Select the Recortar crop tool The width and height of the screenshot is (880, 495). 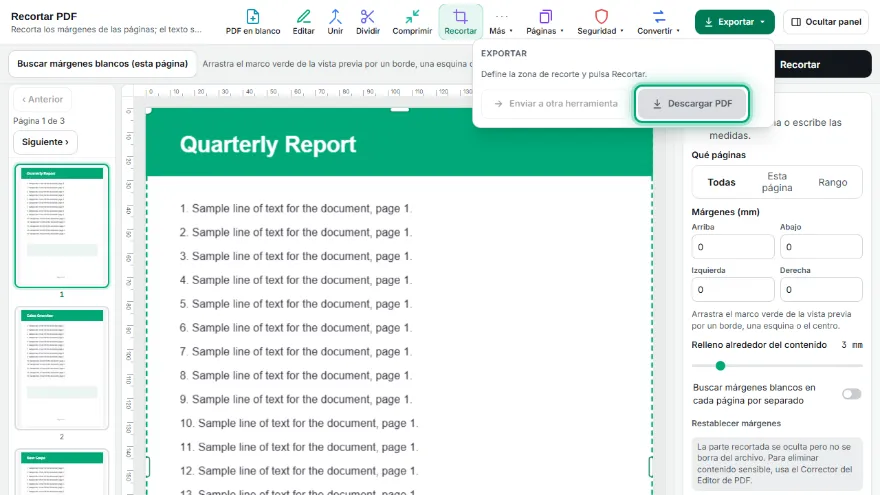[460, 22]
